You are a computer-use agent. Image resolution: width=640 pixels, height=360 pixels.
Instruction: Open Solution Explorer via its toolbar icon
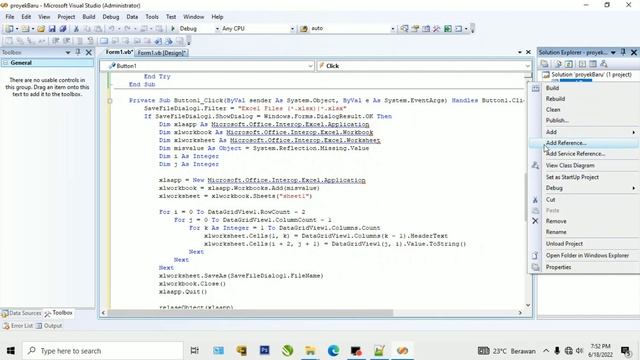point(404,29)
